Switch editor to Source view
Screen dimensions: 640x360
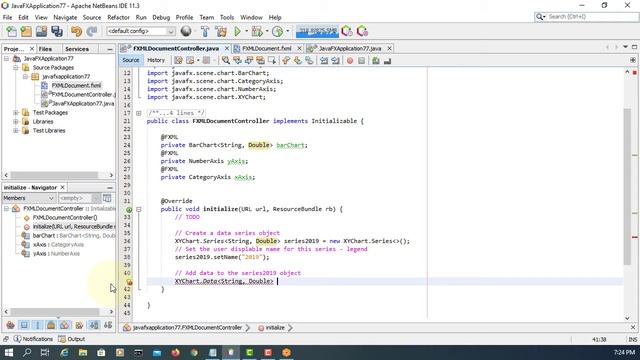131,60
